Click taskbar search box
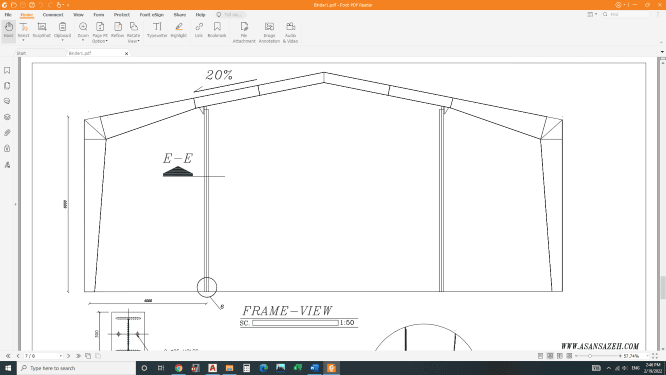 click(76, 368)
